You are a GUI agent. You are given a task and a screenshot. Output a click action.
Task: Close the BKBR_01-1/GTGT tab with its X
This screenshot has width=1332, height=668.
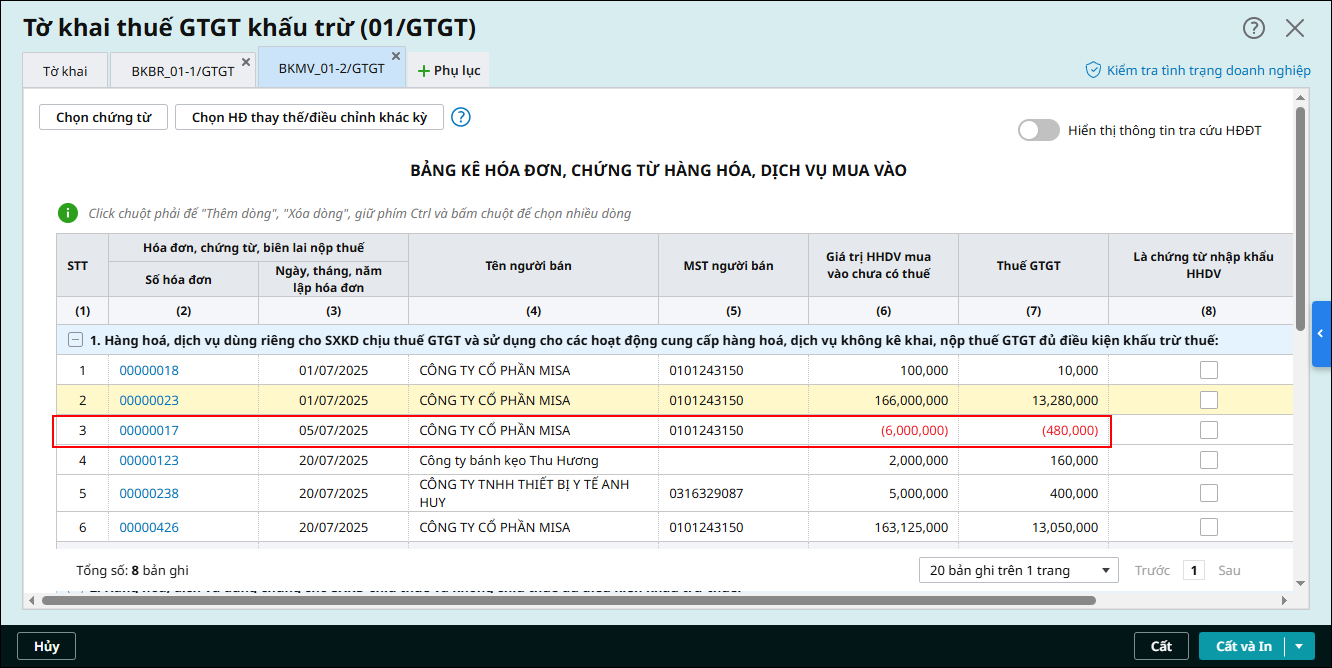coord(246,62)
